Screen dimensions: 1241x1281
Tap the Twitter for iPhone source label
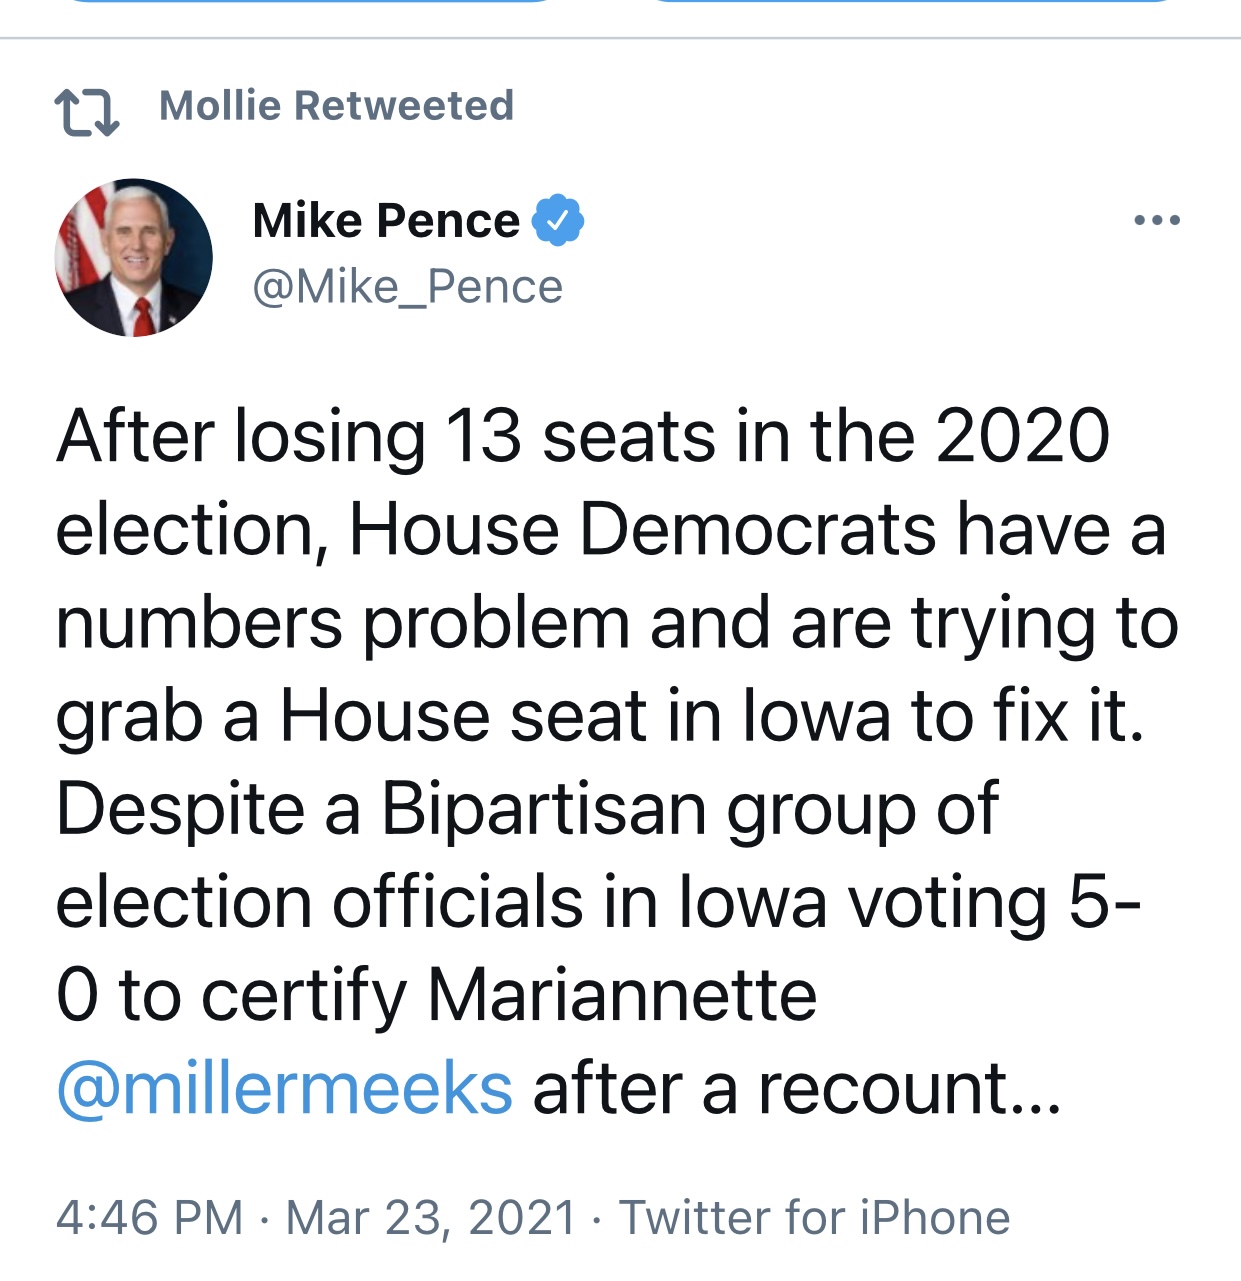[x=814, y=1217]
